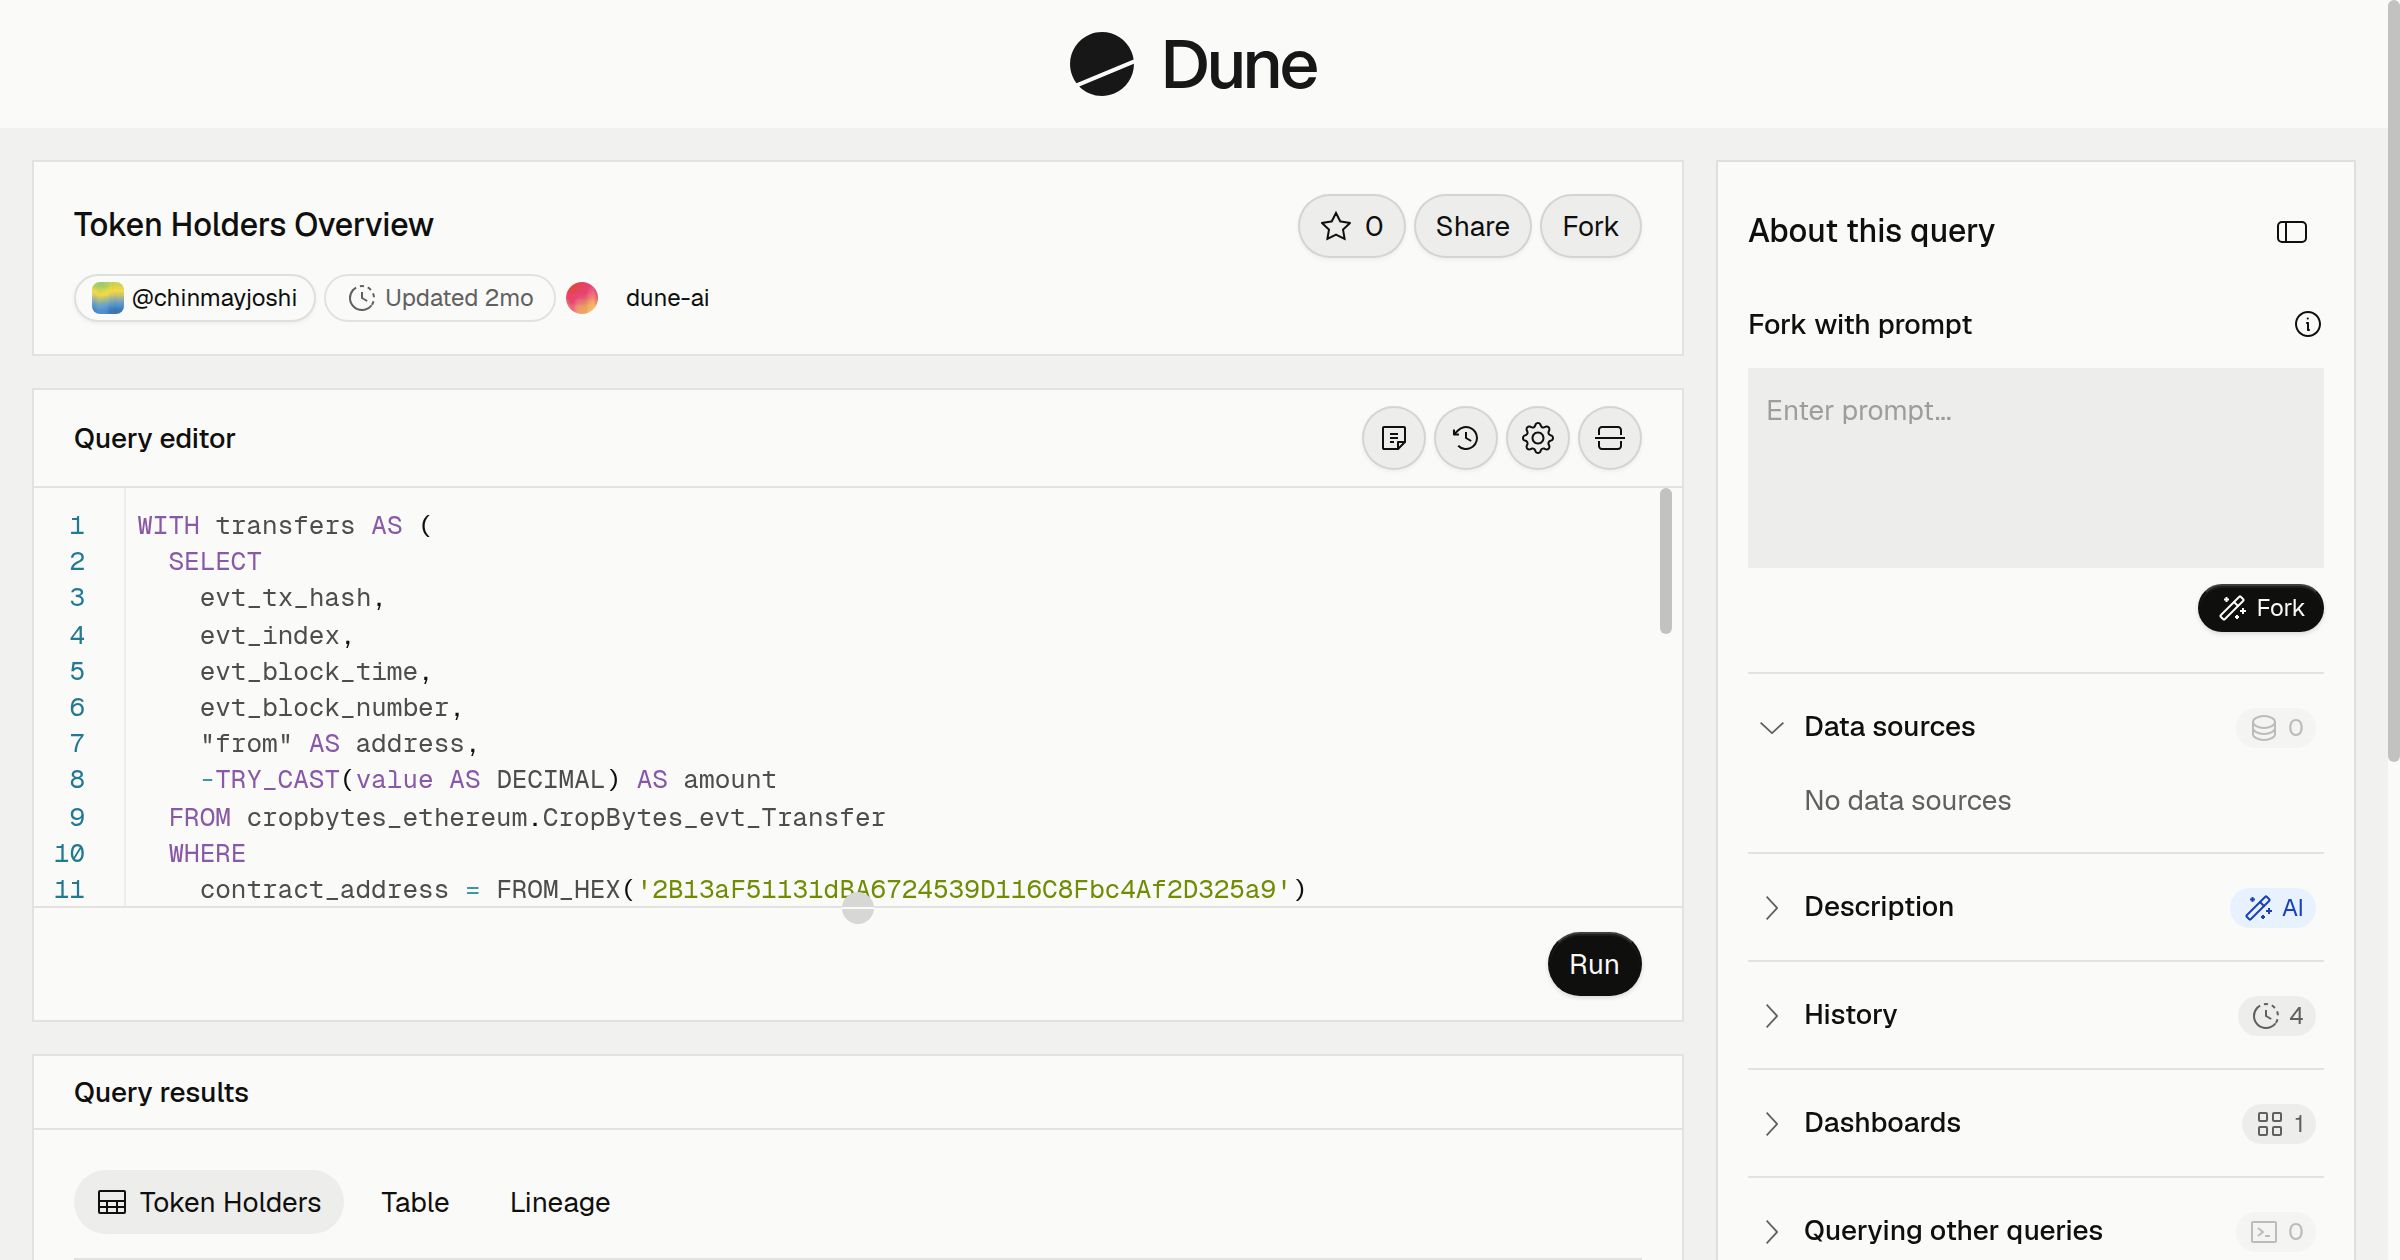Open the dune-ai profile link
This screenshot has height=1260, width=2400.
point(667,298)
